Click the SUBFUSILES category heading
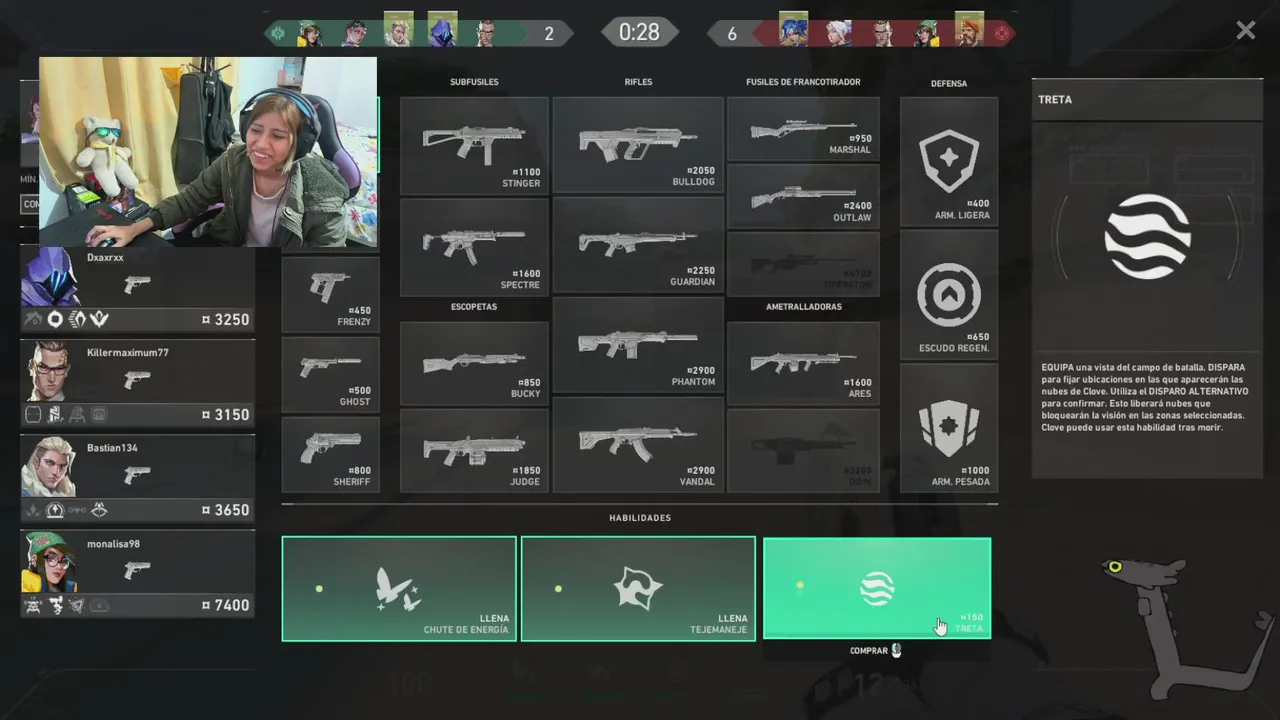 click(x=474, y=82)
